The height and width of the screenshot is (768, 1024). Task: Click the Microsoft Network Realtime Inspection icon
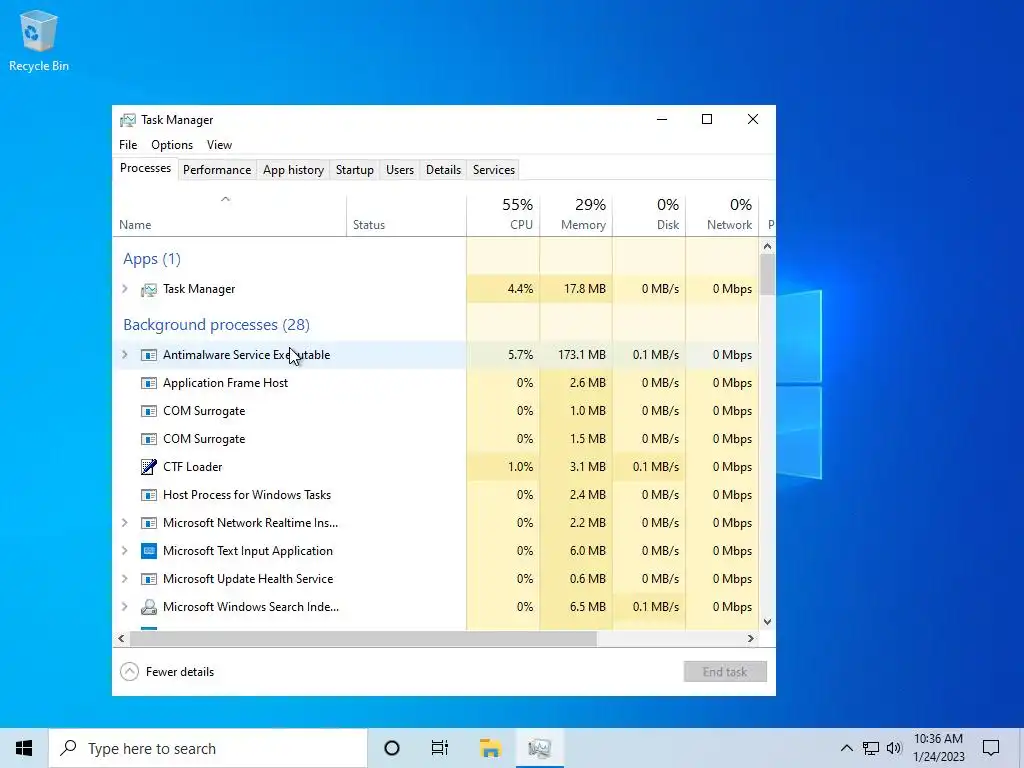tap(149, 523)
